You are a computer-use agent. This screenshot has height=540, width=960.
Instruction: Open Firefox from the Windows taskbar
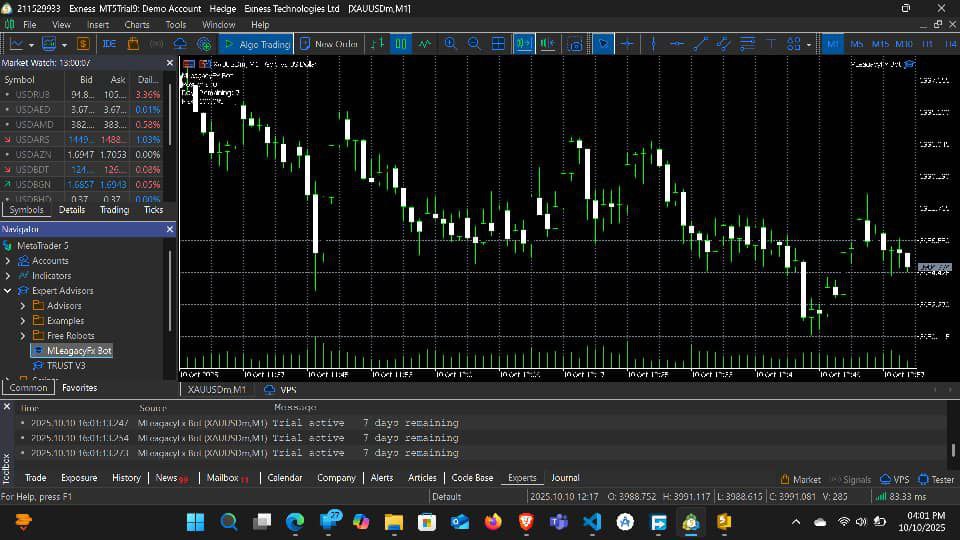click(492, 522)
